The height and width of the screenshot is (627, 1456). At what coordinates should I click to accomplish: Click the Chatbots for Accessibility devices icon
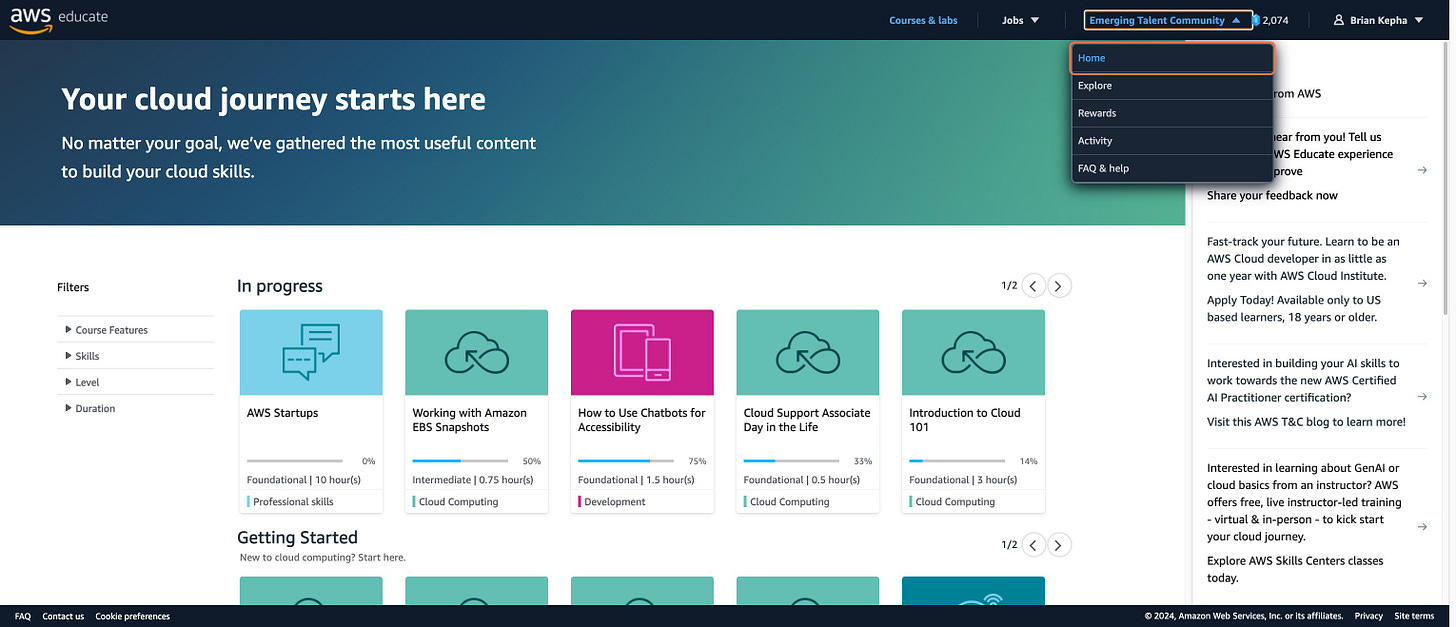[642, 352]
